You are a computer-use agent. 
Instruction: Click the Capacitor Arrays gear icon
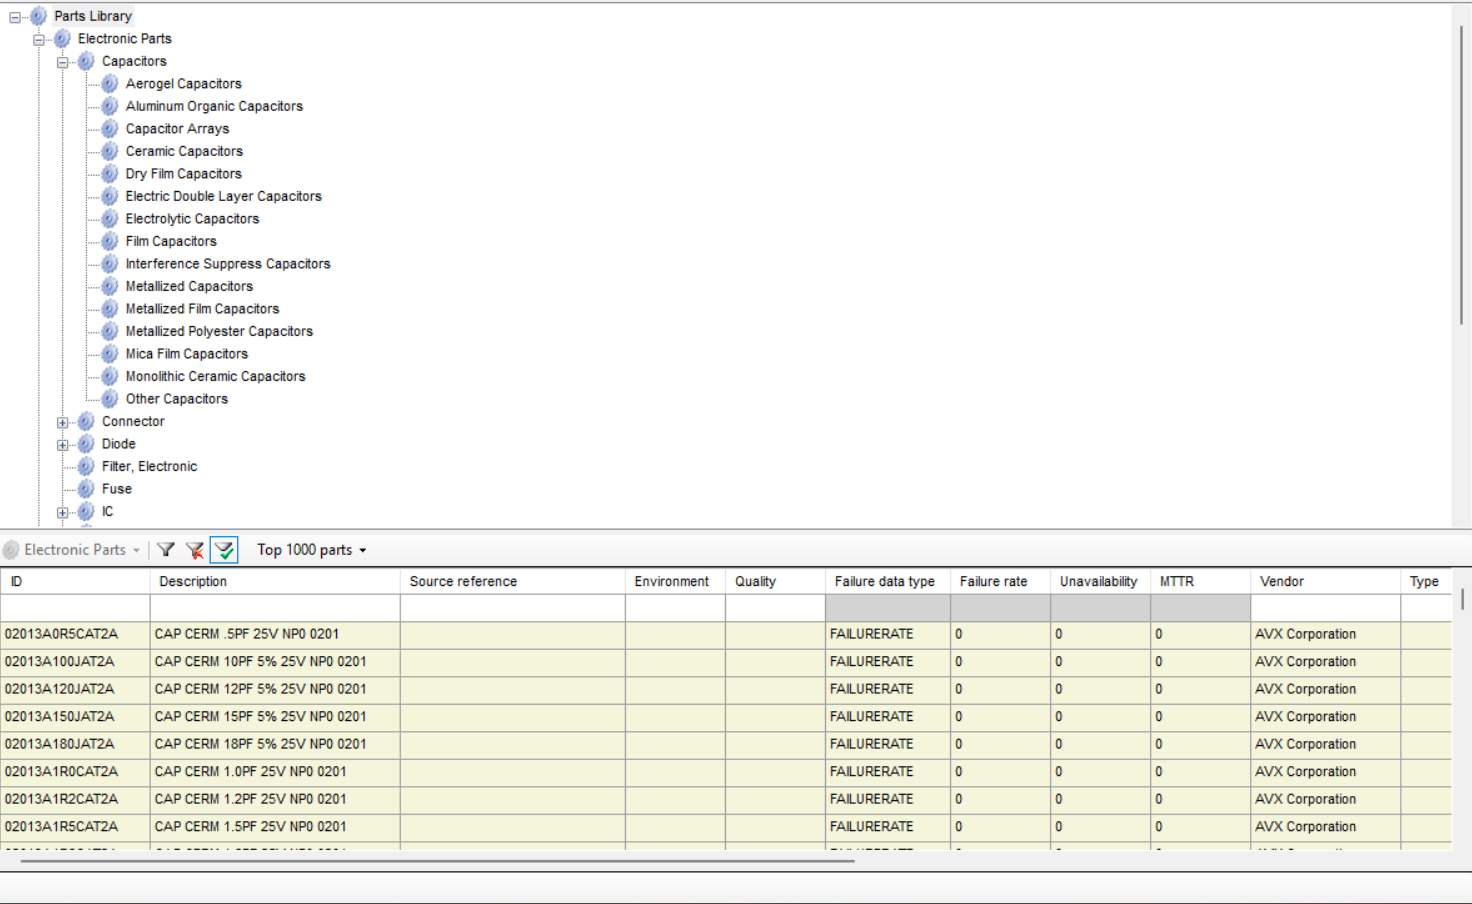[x=110, y=129]
